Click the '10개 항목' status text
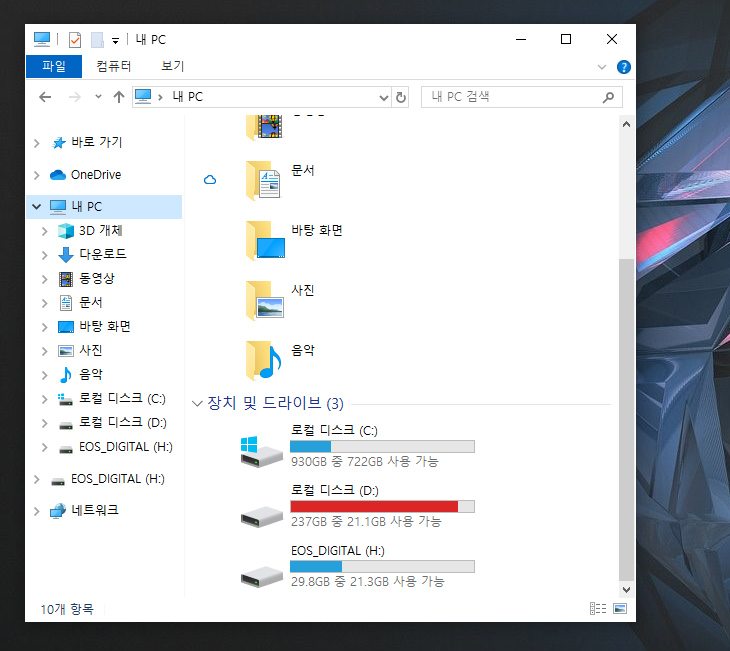This screenshot has height=651, width=730. (67, 609)
